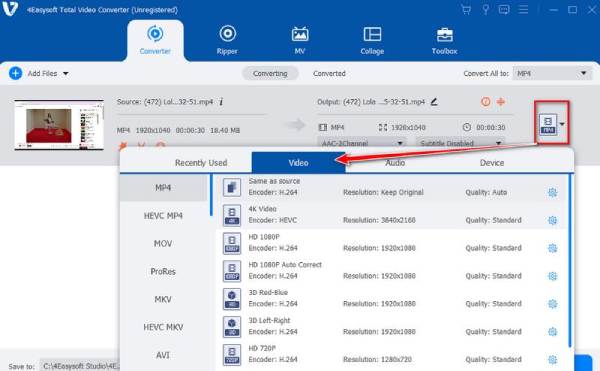Click the preset list vertical scrollbar
This screenshot has width=600, height=371.
tap(570, 261)
